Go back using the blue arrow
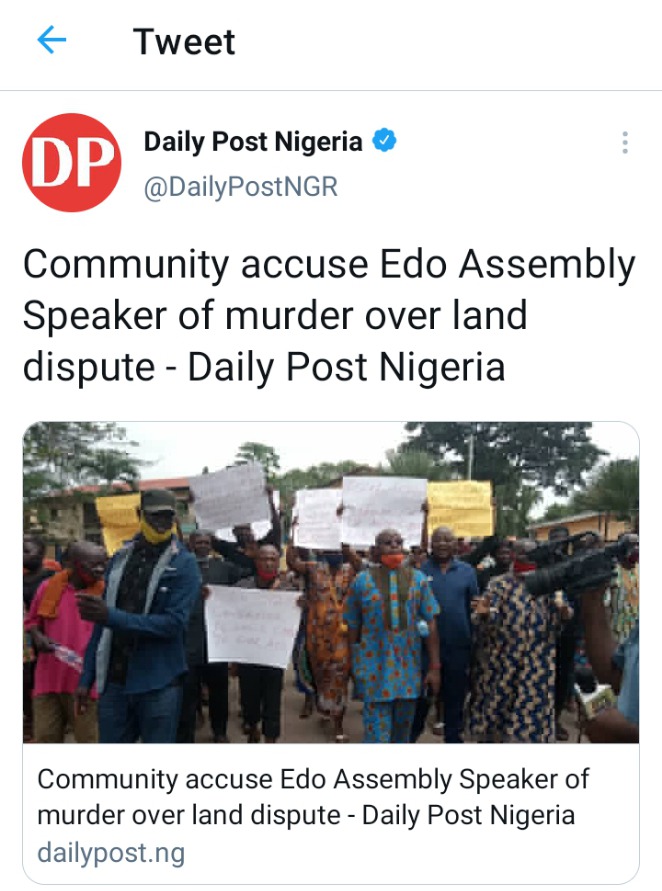Screen dimensions: 662x891 coord(52,40)
